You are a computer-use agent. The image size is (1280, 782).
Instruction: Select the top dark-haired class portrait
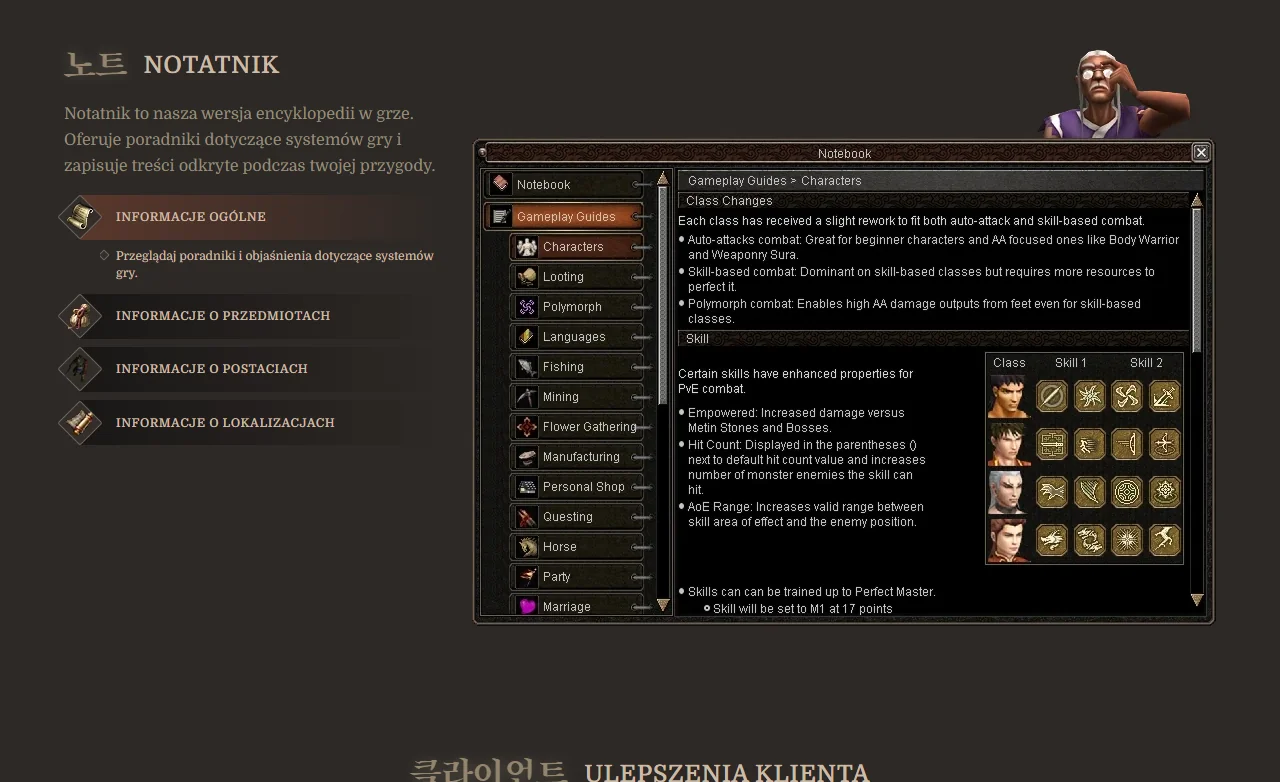tap(1009, 396)
